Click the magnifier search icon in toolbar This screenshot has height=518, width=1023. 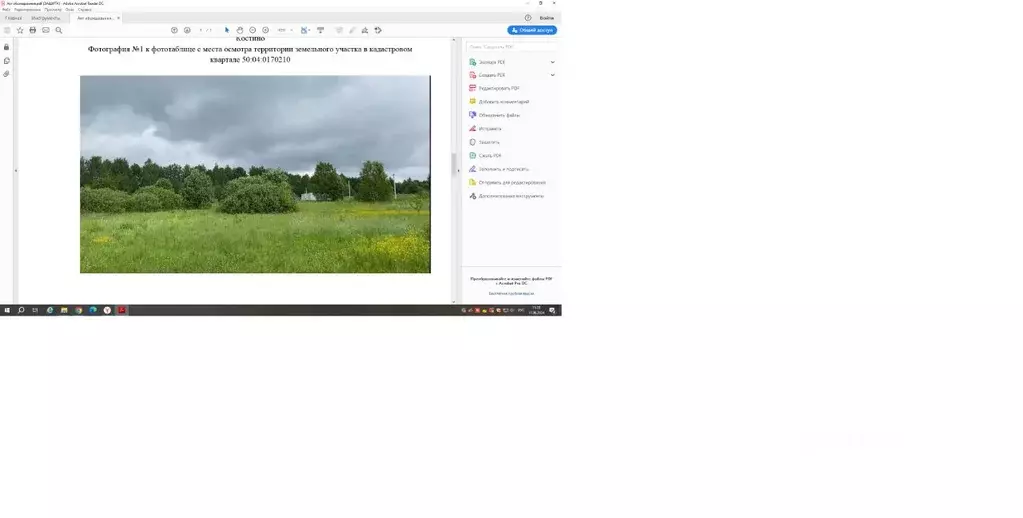click(59, 30)
